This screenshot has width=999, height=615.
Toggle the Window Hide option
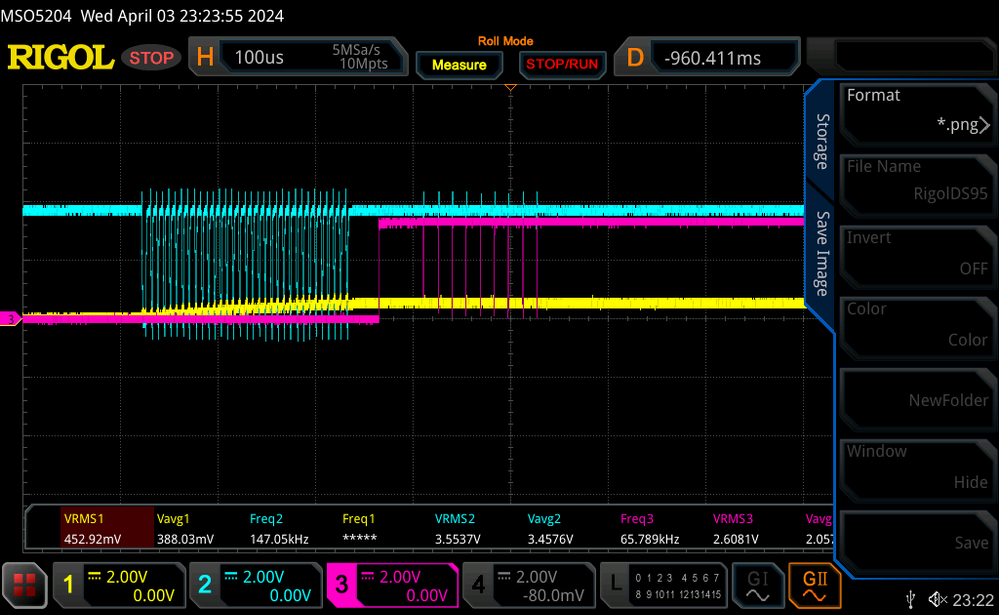click(917, 471)
